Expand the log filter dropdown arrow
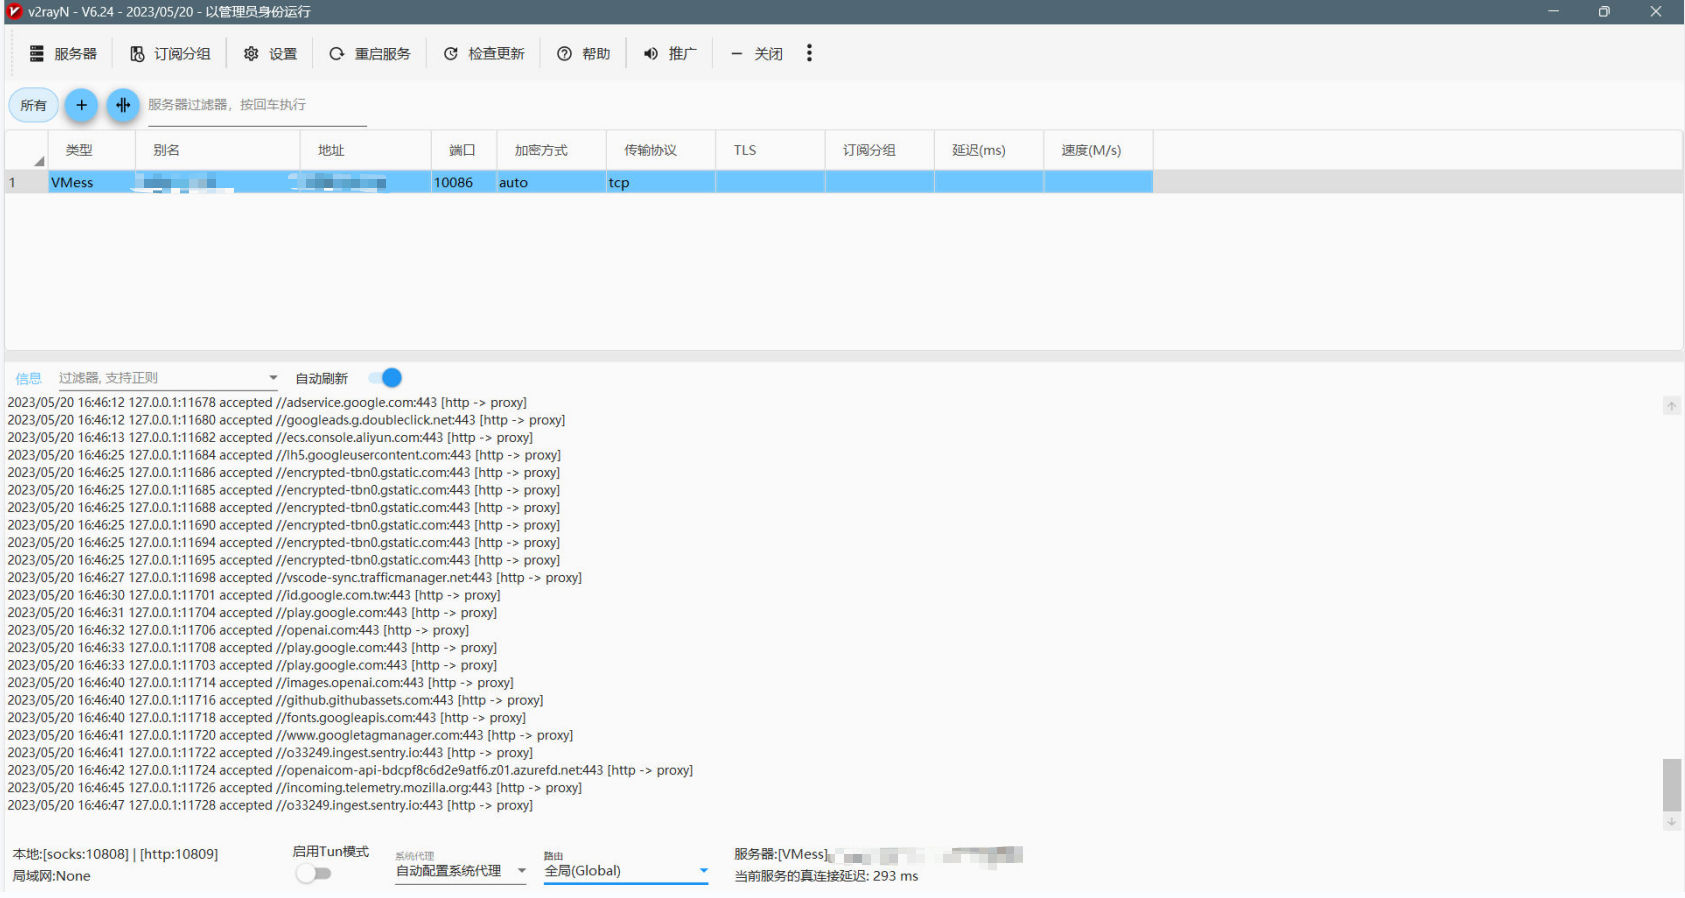 point(273,378)
